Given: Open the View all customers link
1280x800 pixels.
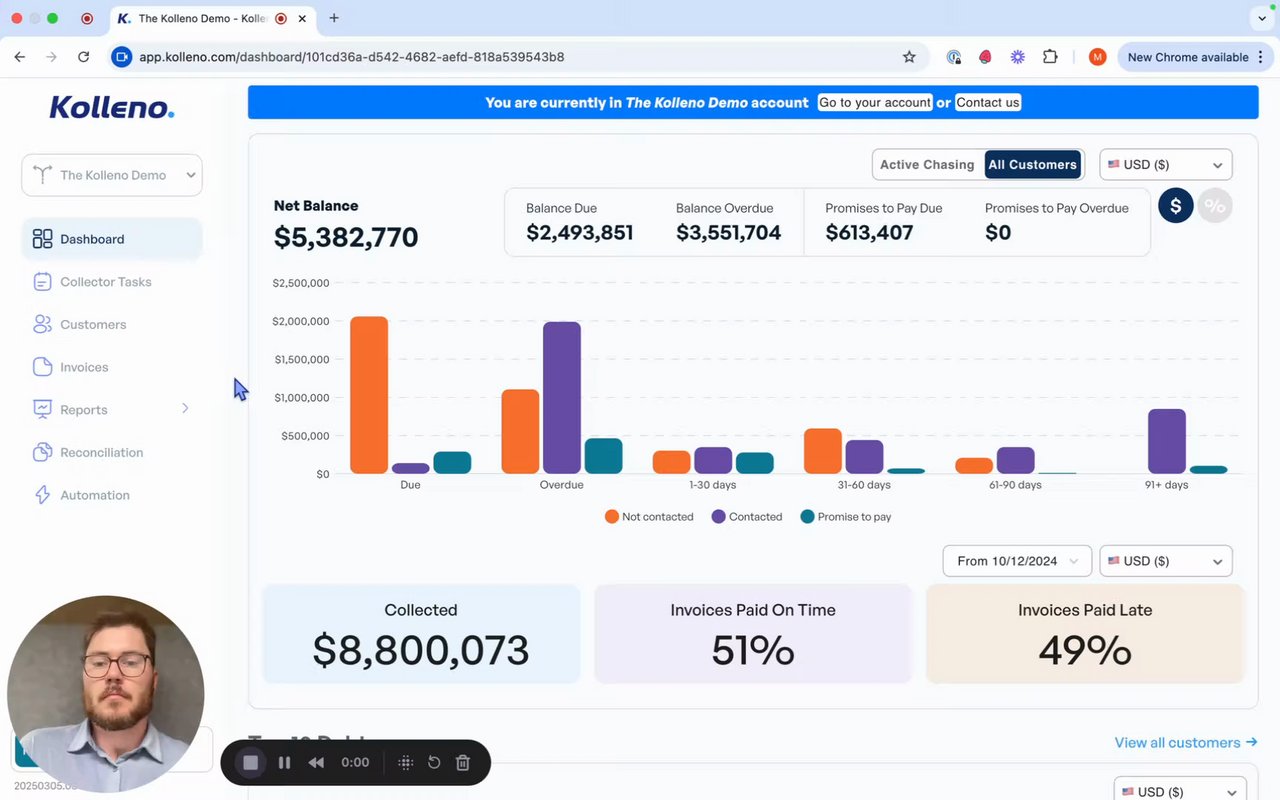Looking at the screenshot, I should pyautogui.click(x=1186, y=742).
